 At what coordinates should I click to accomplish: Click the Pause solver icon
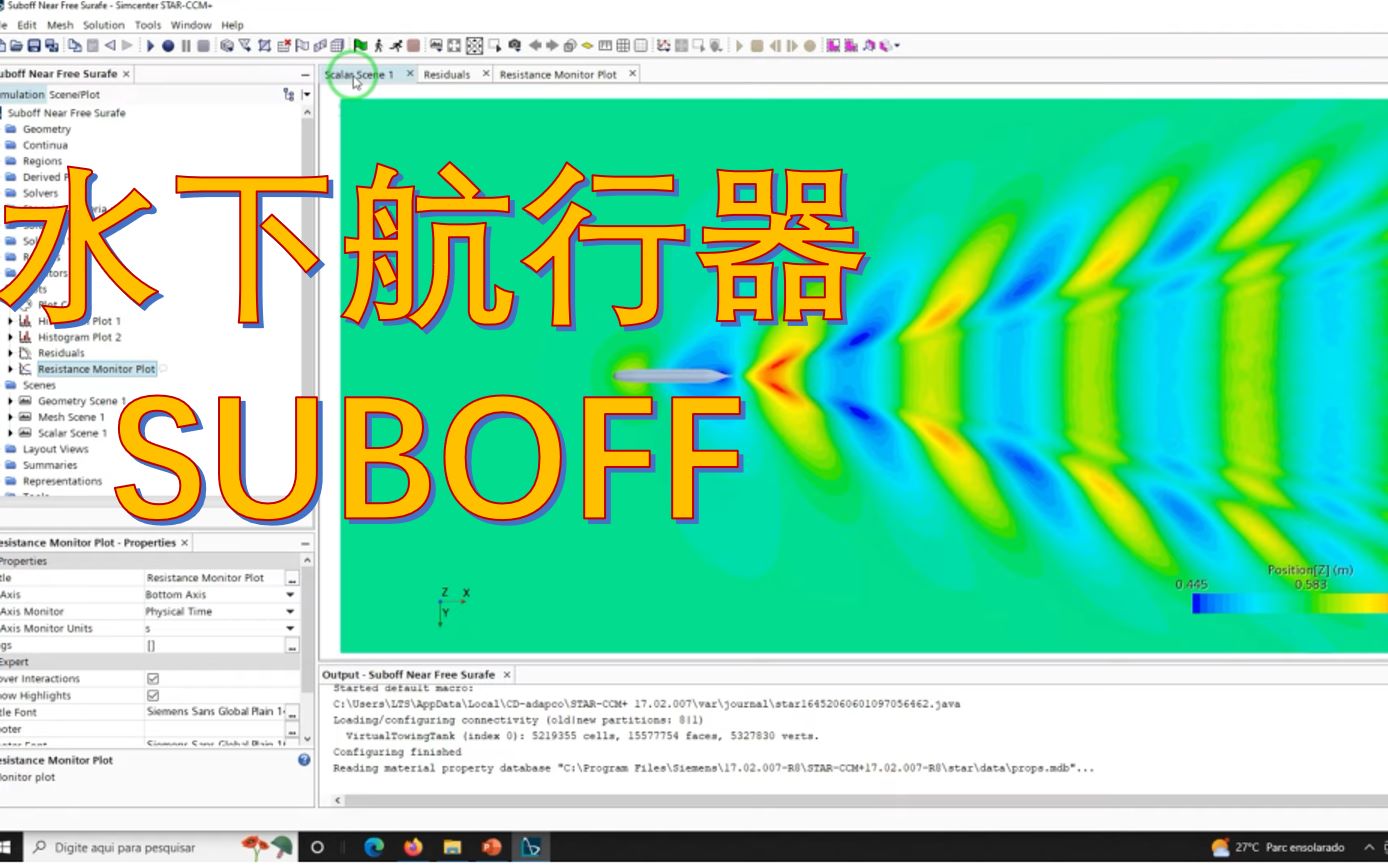click(x=186, y=45)
